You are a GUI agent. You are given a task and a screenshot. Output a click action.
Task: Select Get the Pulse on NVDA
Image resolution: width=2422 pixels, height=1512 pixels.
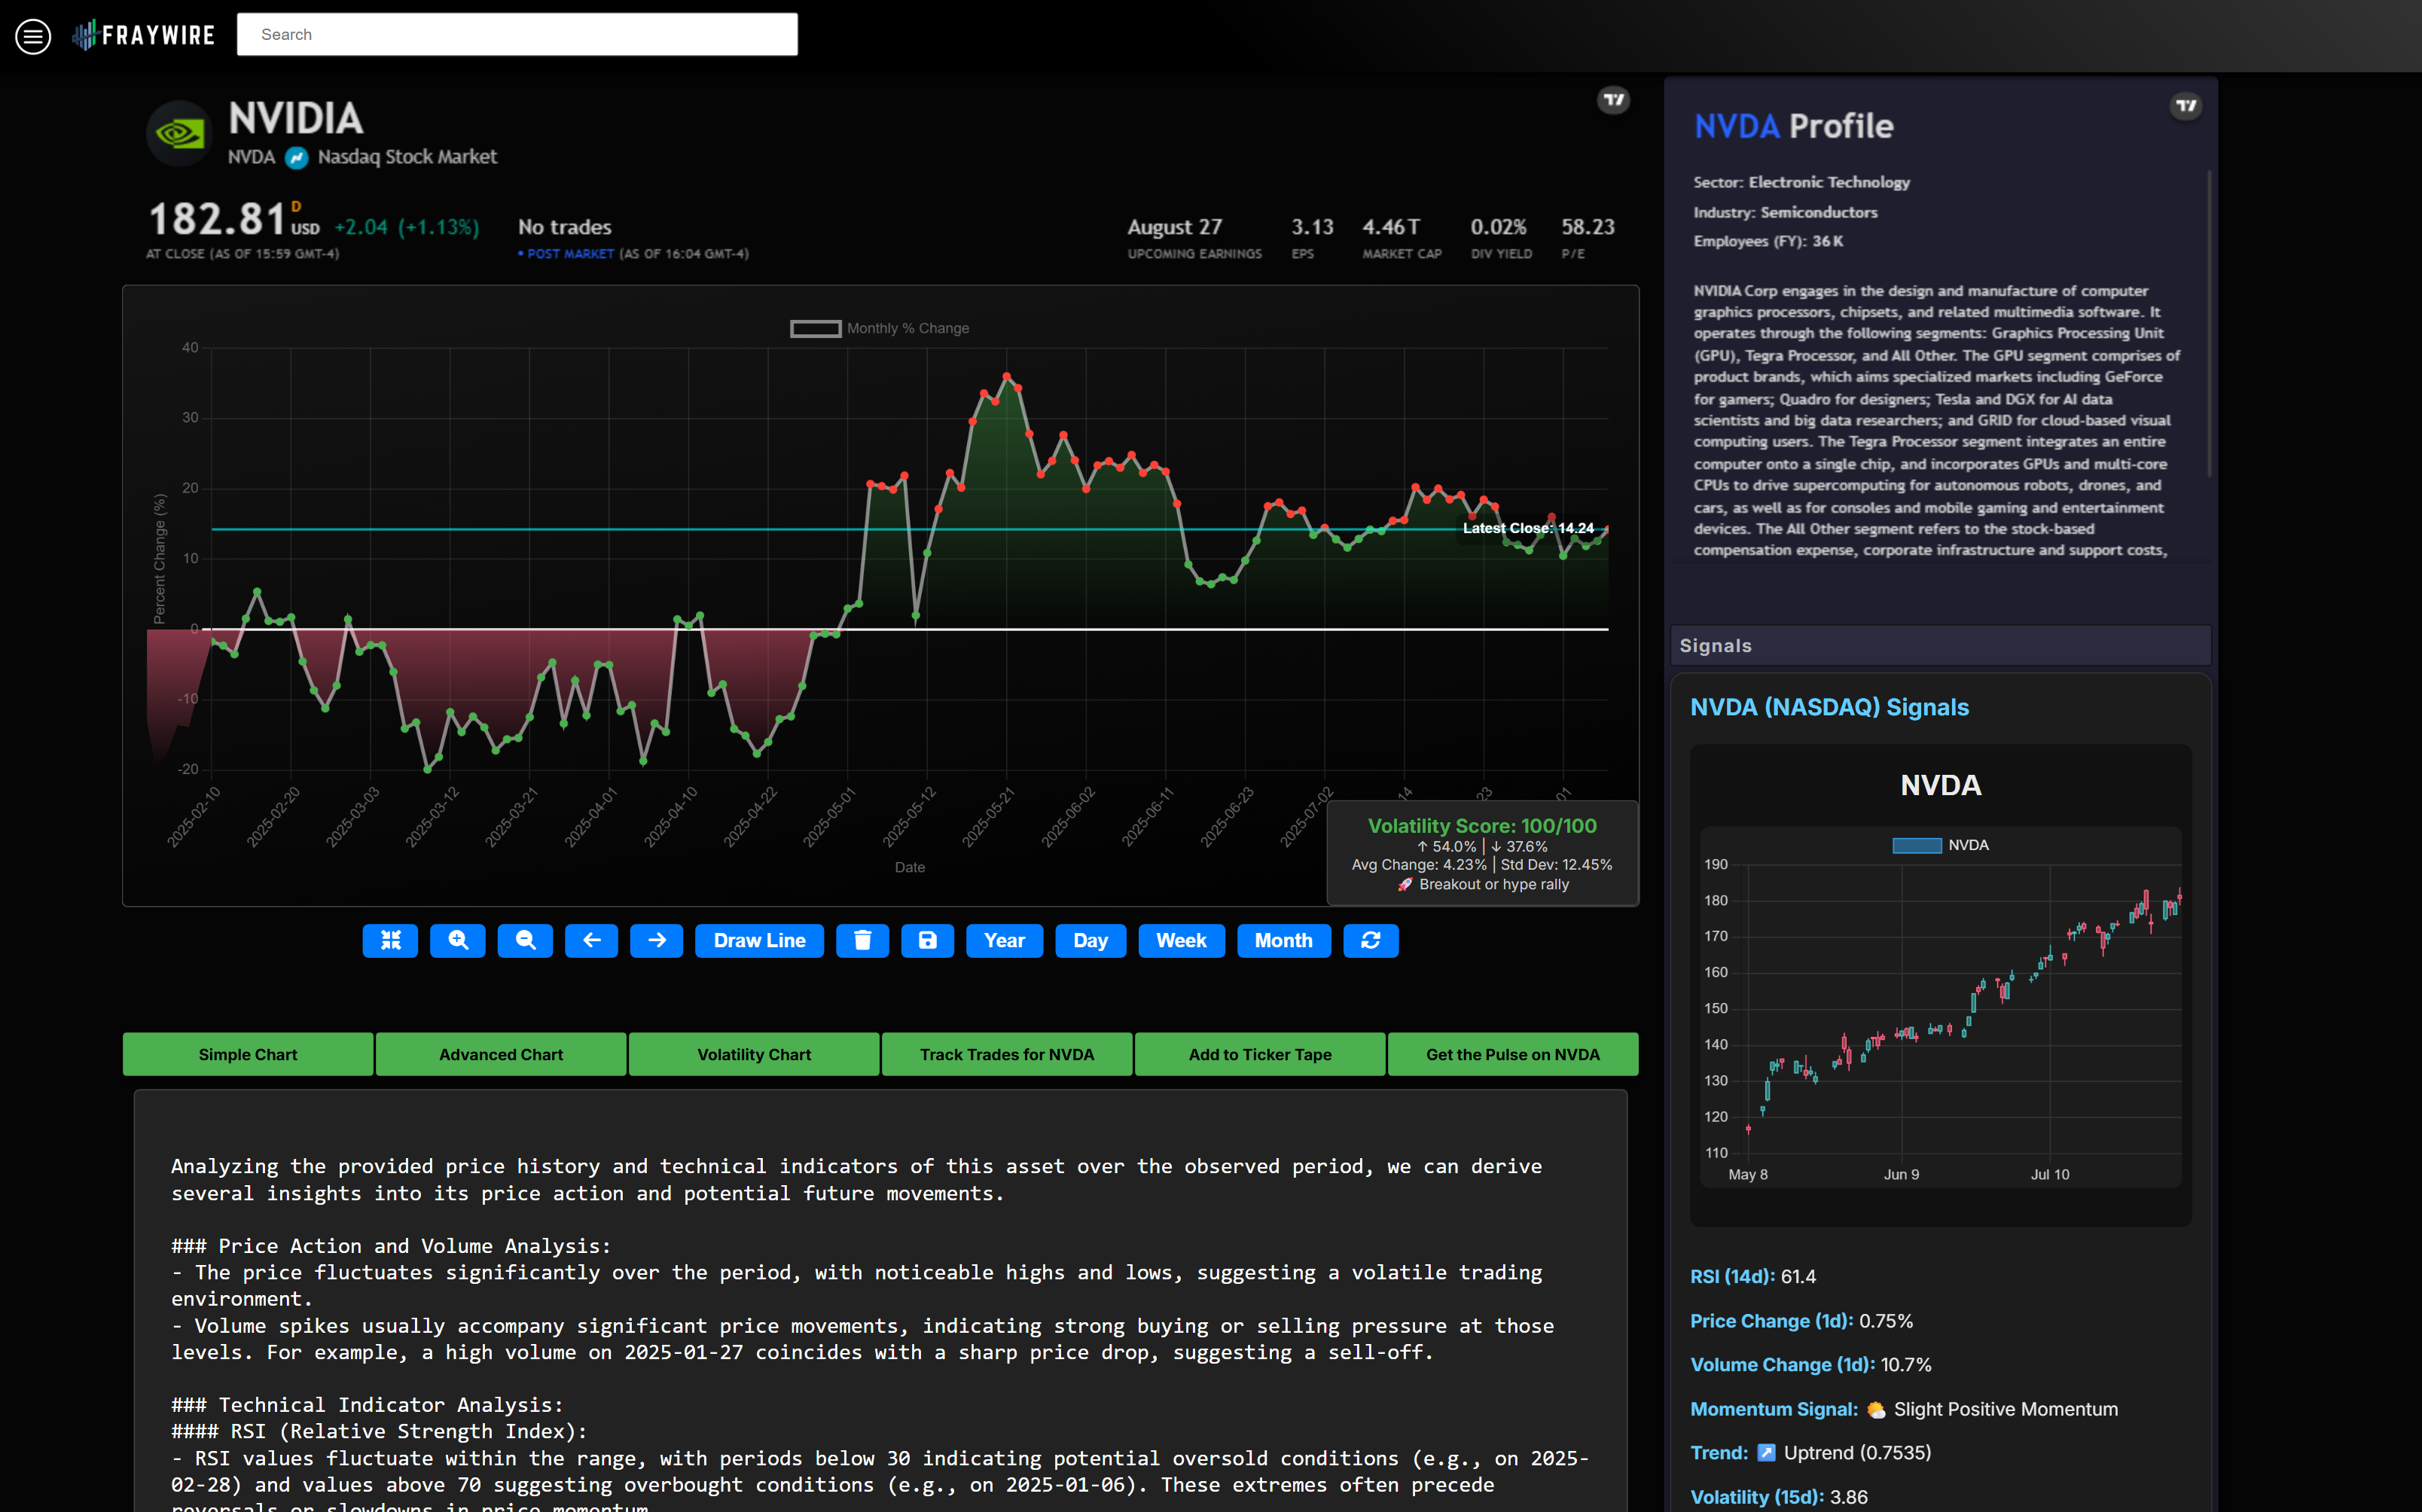click(x=1513, y=1054)
